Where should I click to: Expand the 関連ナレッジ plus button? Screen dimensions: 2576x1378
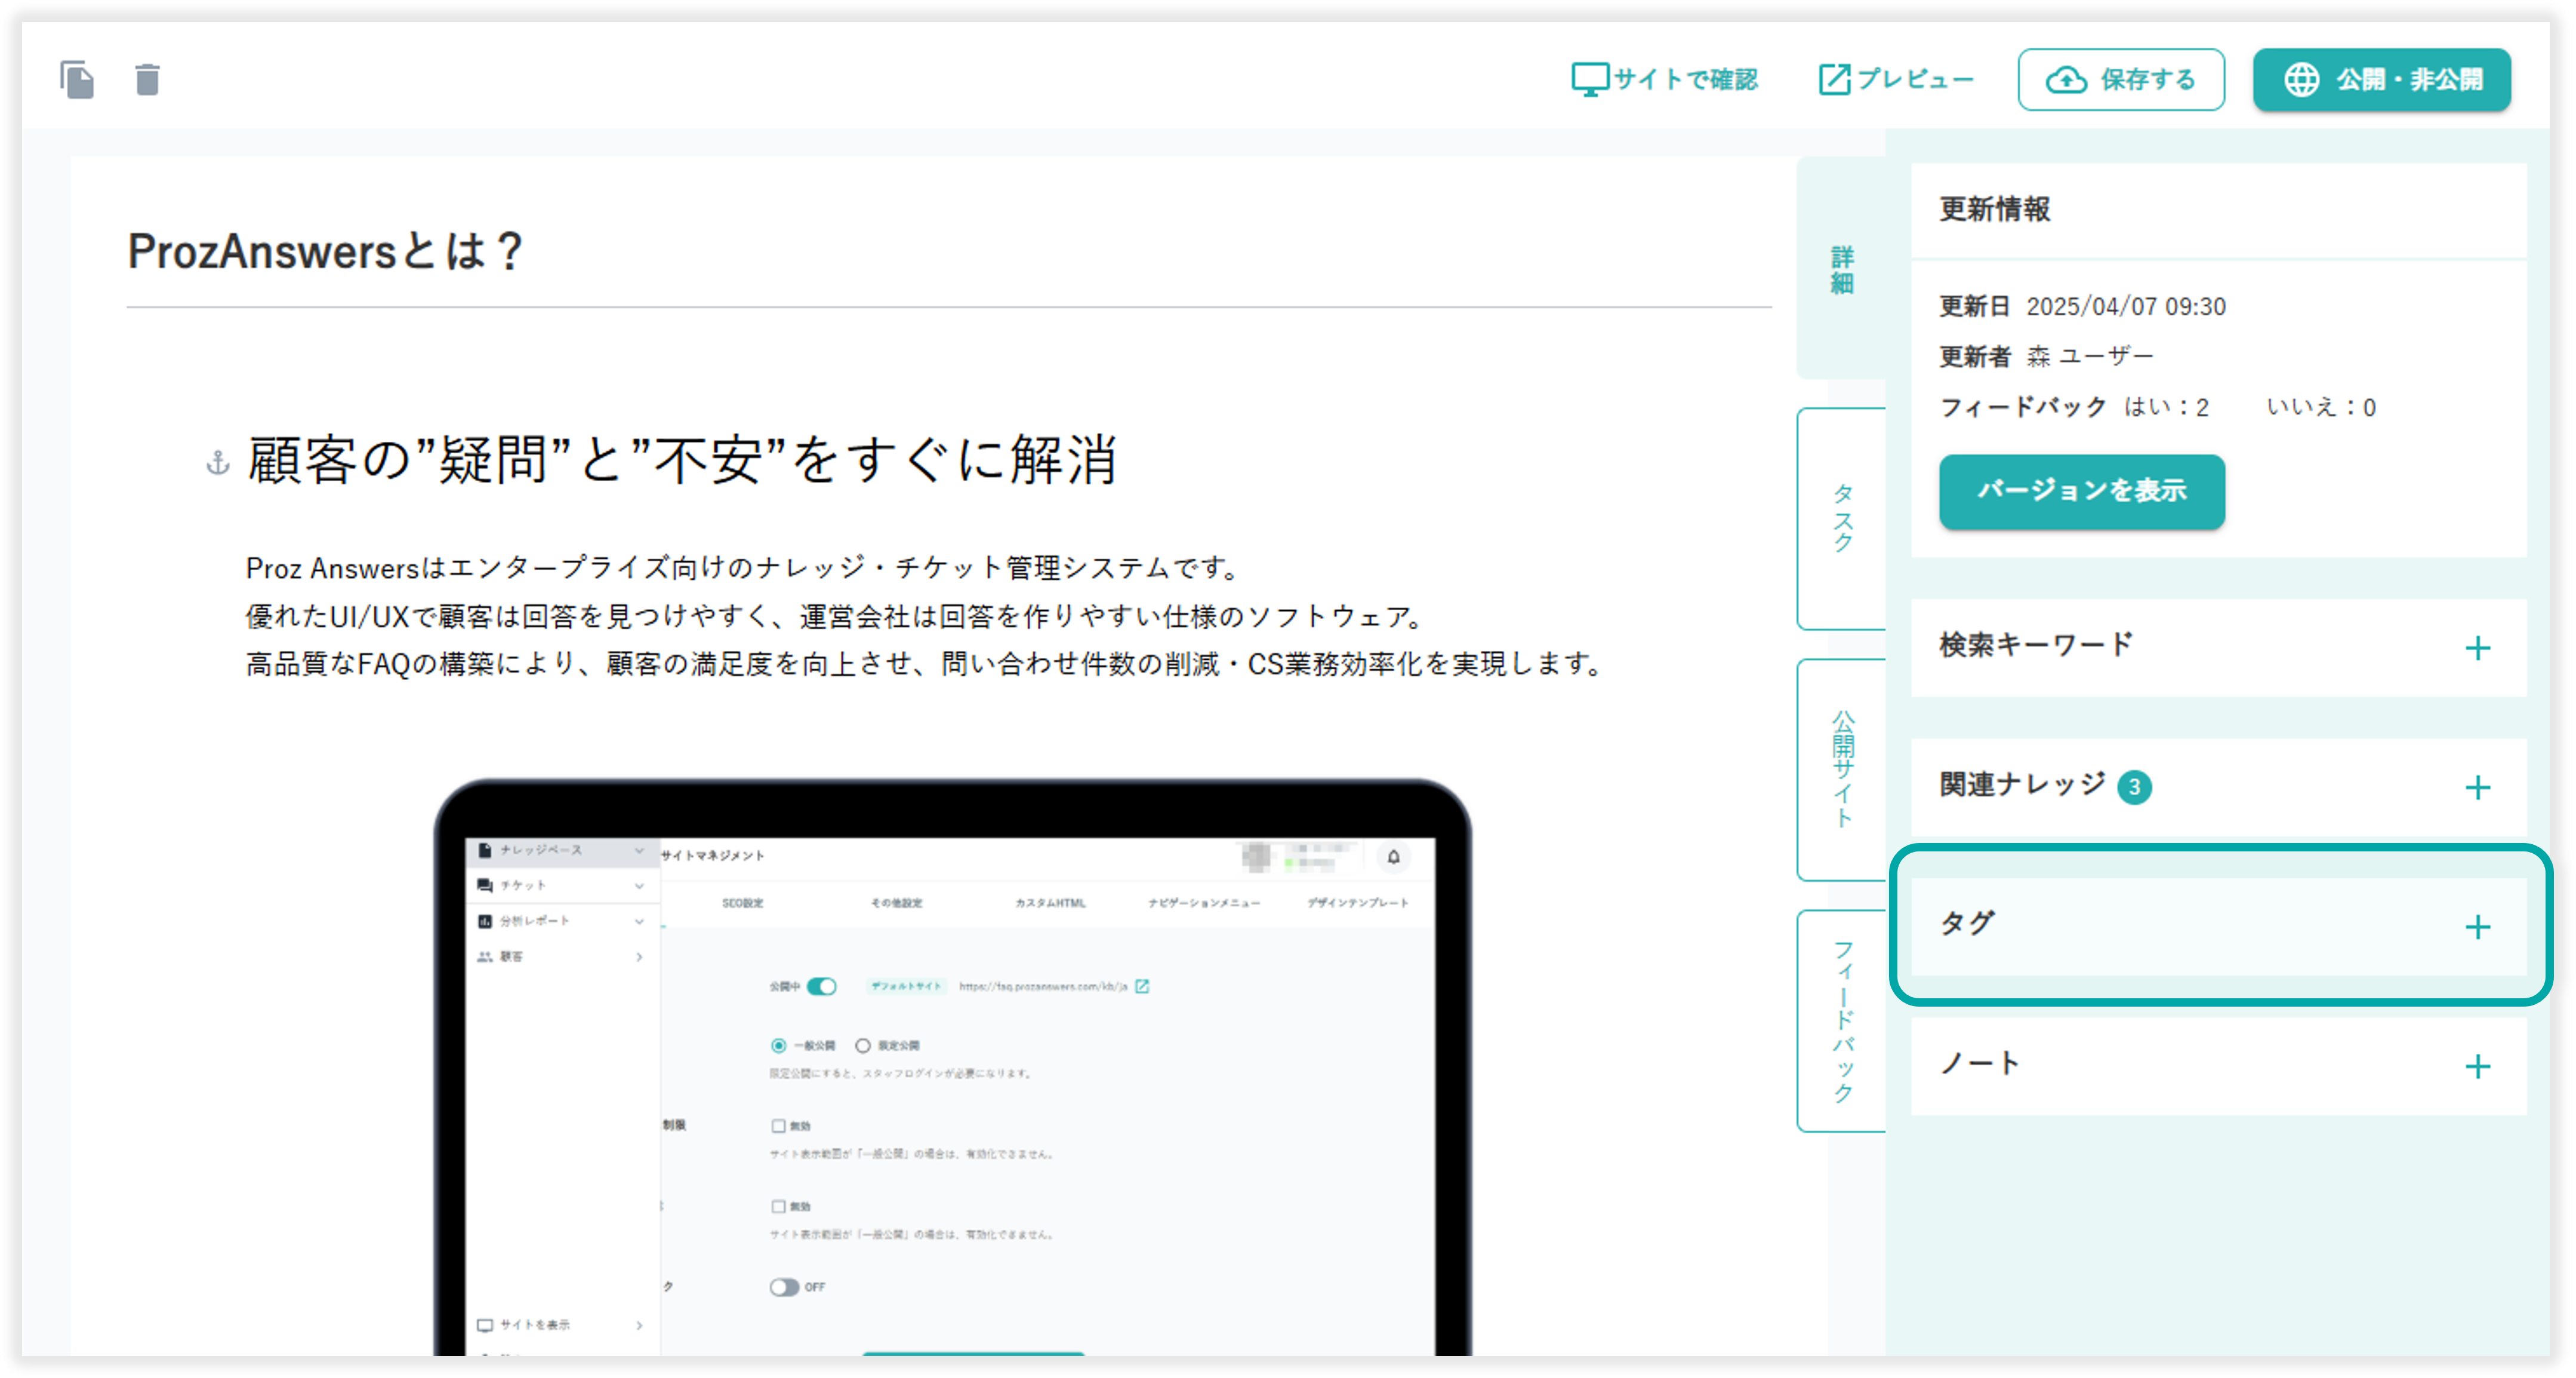(2477, 787)
